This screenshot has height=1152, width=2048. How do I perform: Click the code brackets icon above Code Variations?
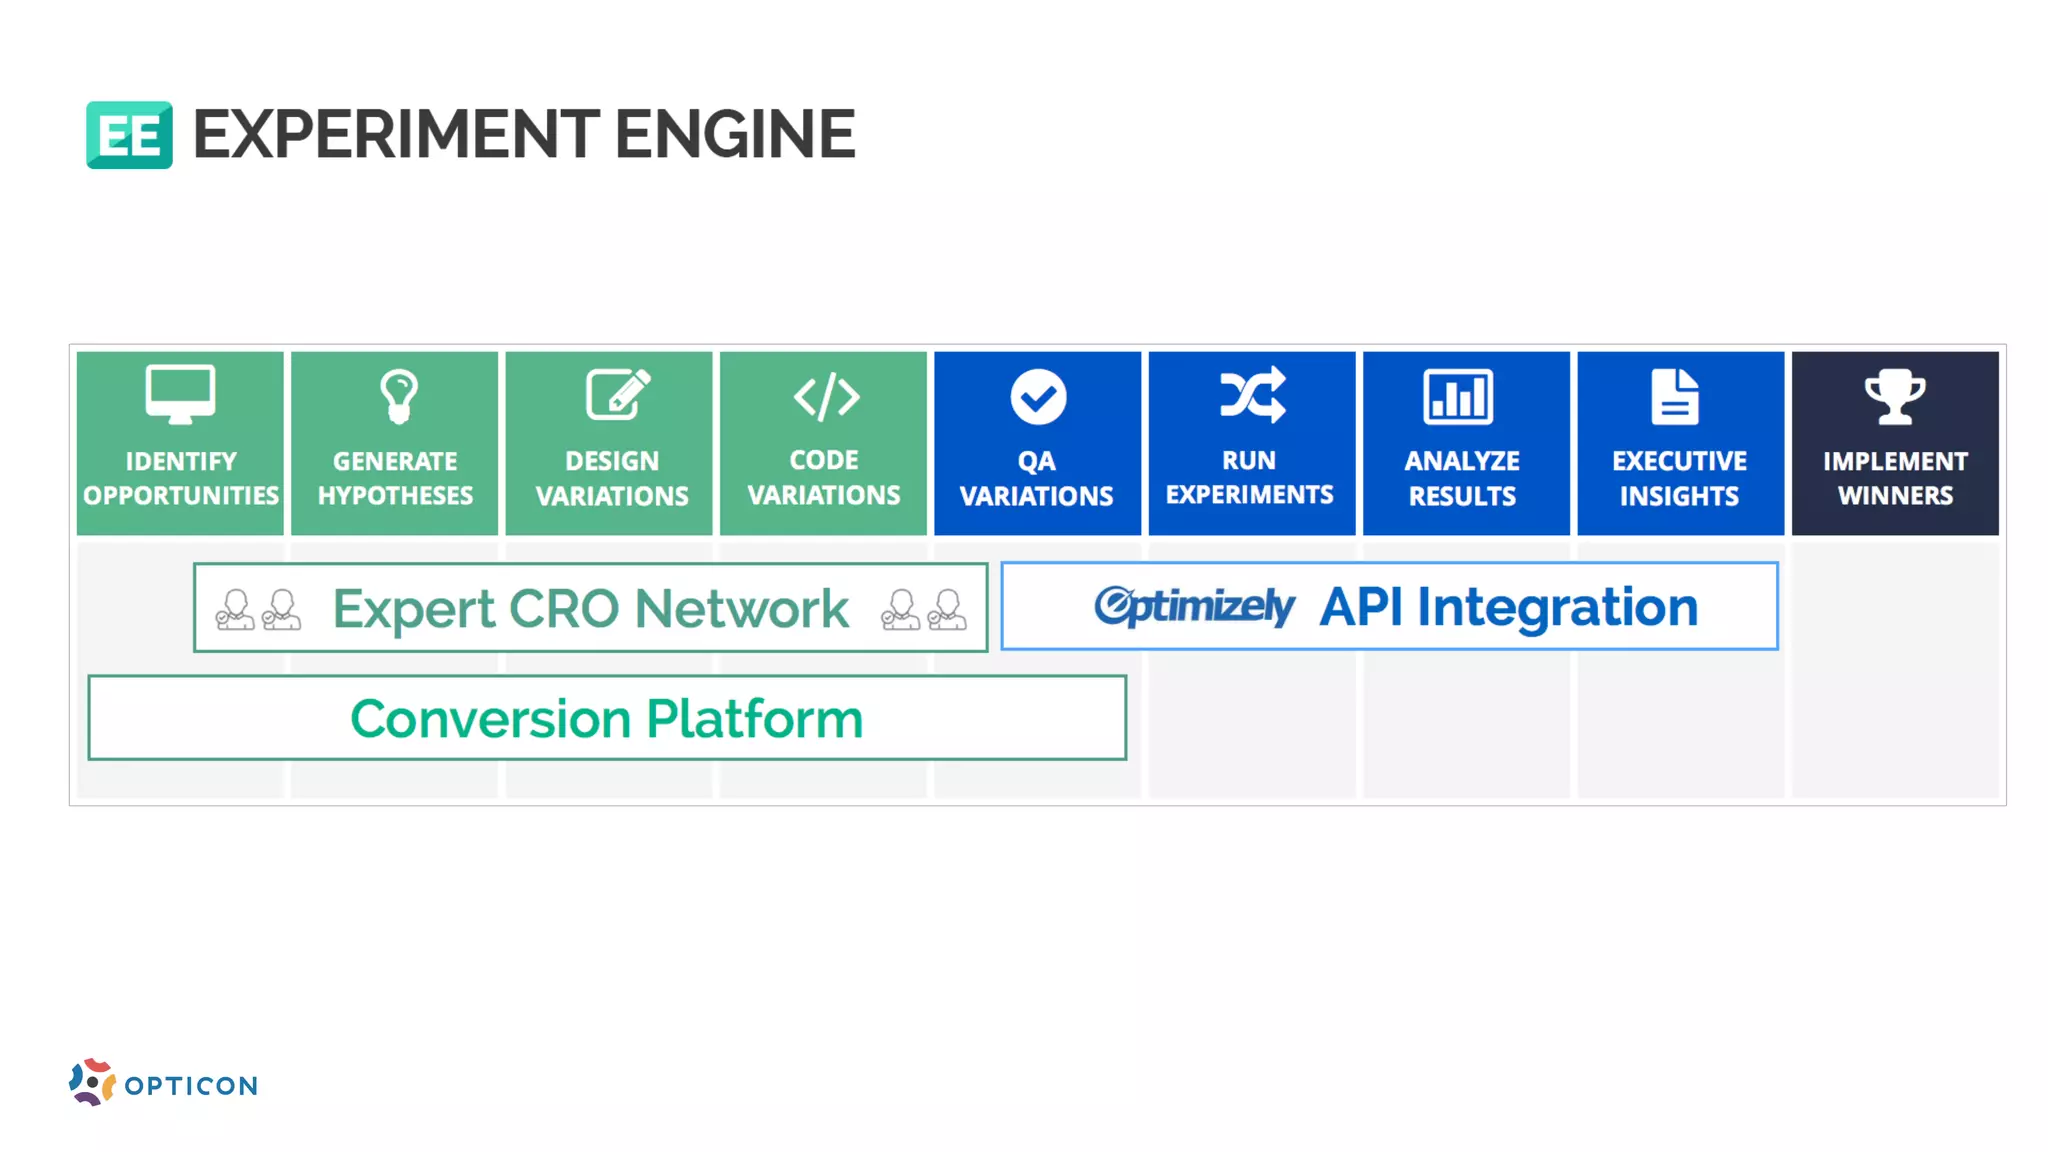point(826,396)
